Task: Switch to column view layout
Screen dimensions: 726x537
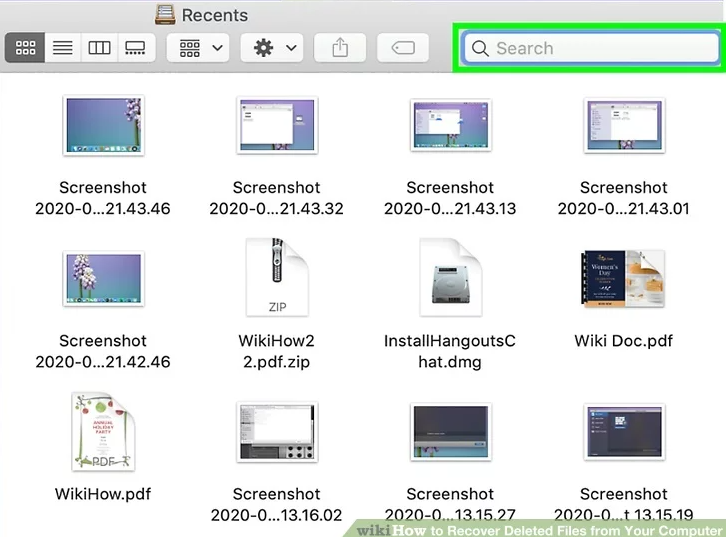Action: pyautogui.click(x=99, y=48)
